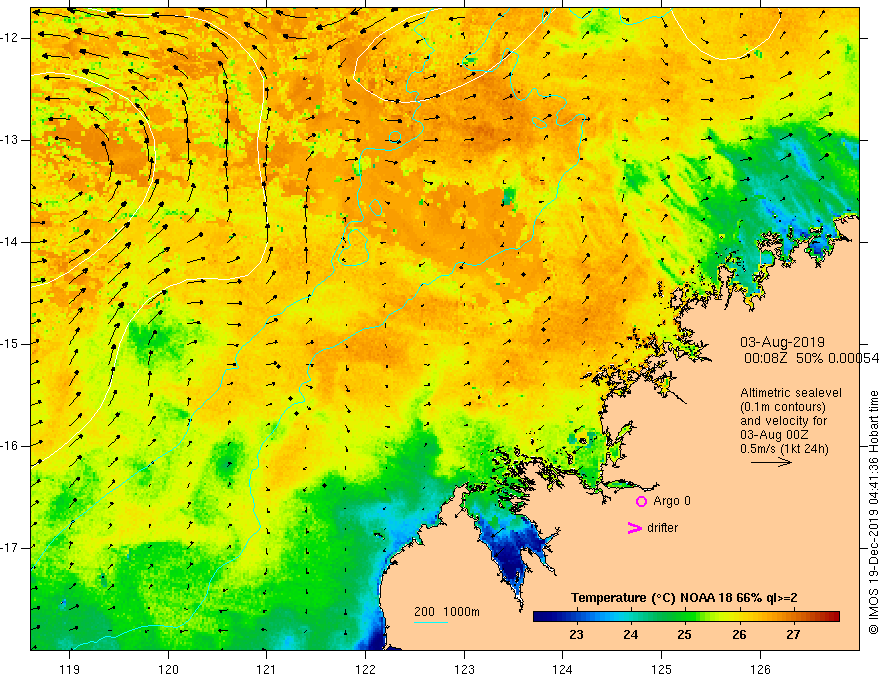Click the text 00:08Z 50% 0.00054
Screen dimensions: 880x680
(x=810, y=359)
